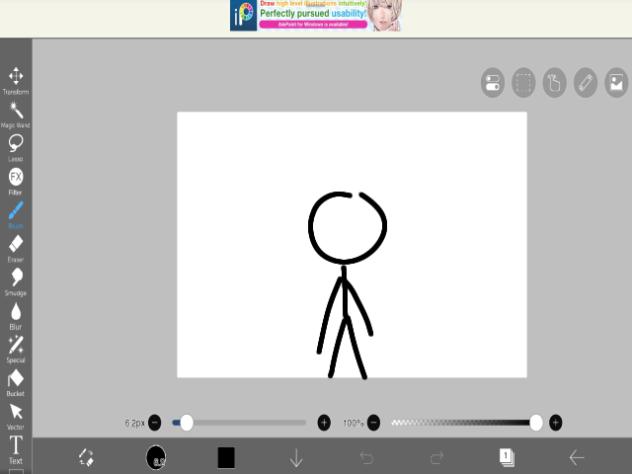Adjust the opacity slider
The image size is (632, 474).
467,423
